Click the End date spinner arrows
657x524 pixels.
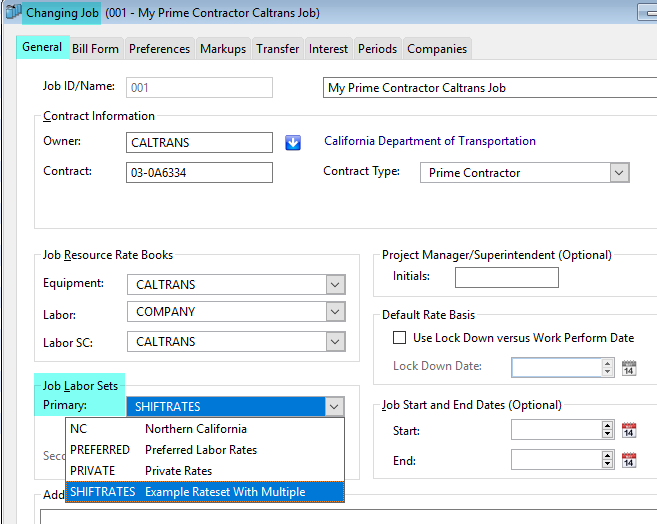pos(608,460)
